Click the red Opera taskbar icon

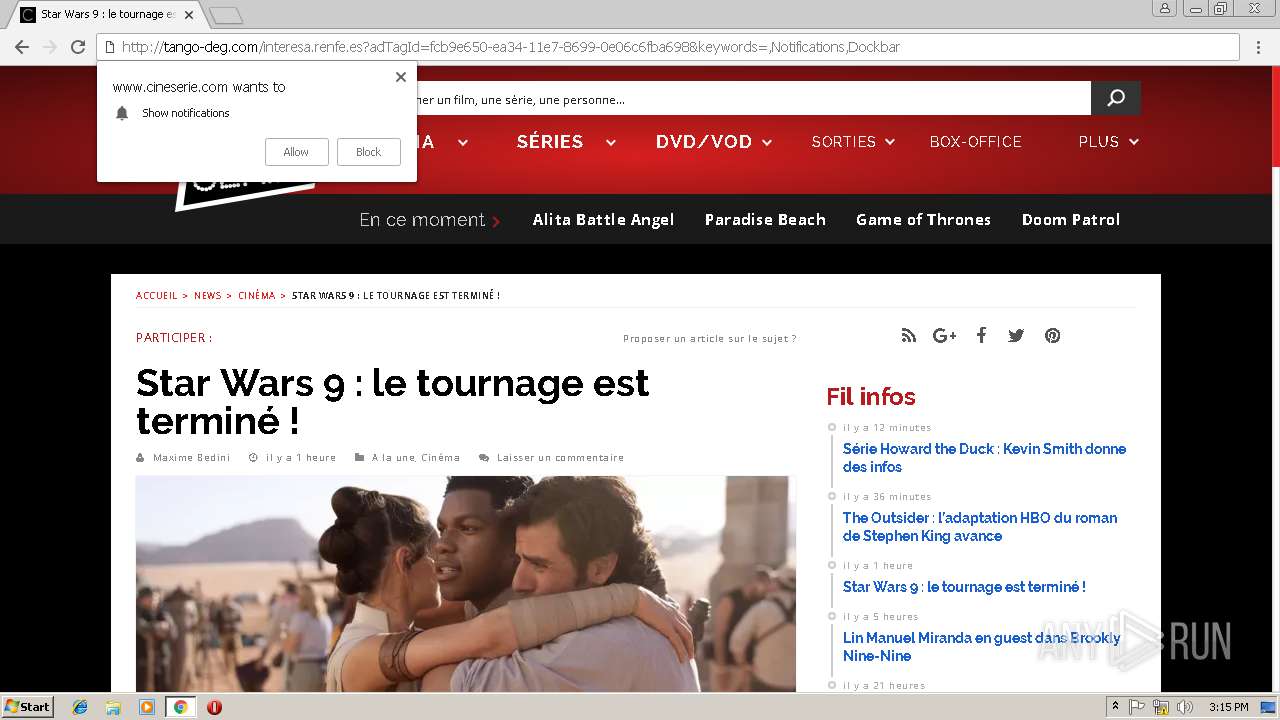tap(214, 707)
